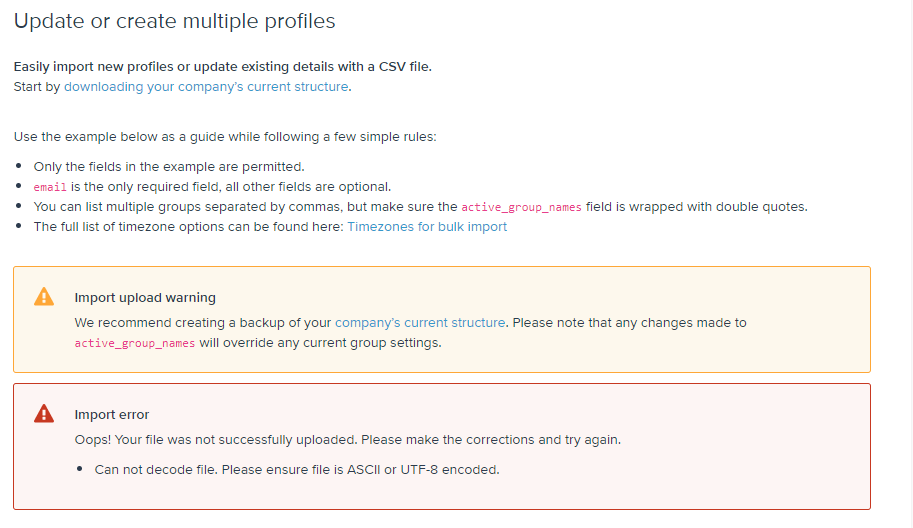Click the full list of timezone options text
913x528 pixels.
[187, 227]
